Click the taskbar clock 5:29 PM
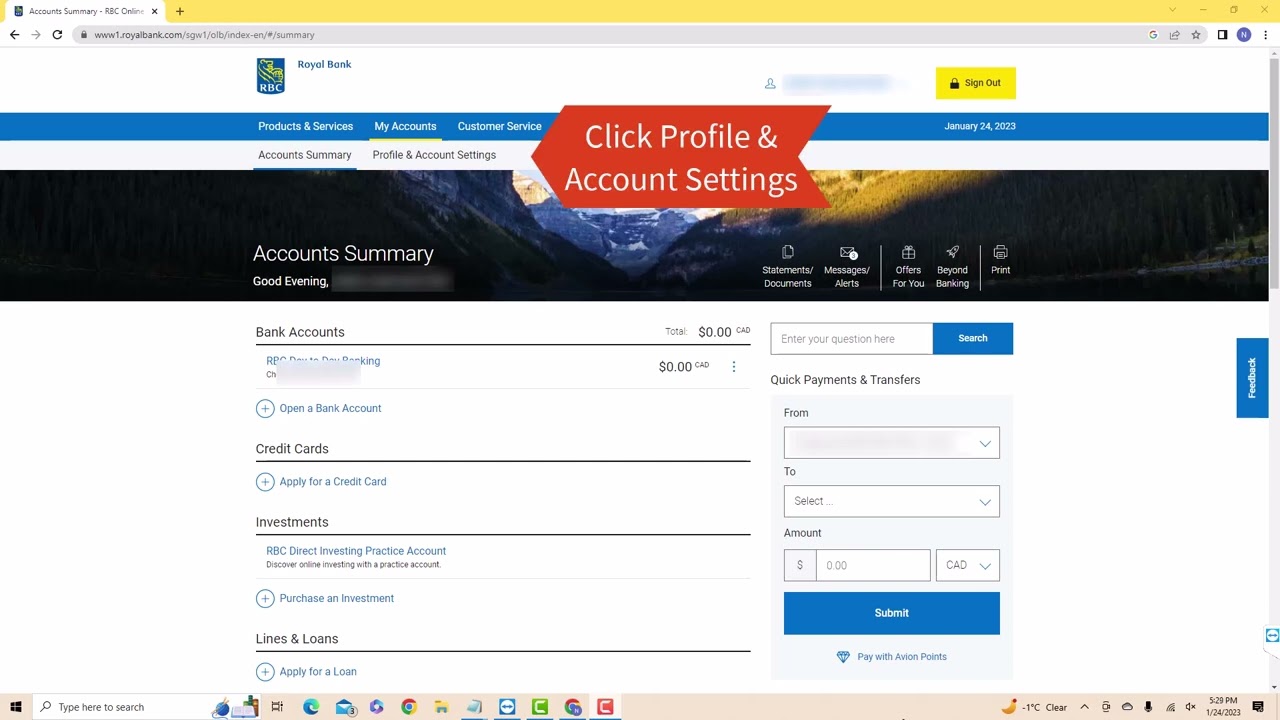 tap(1223, 707)
